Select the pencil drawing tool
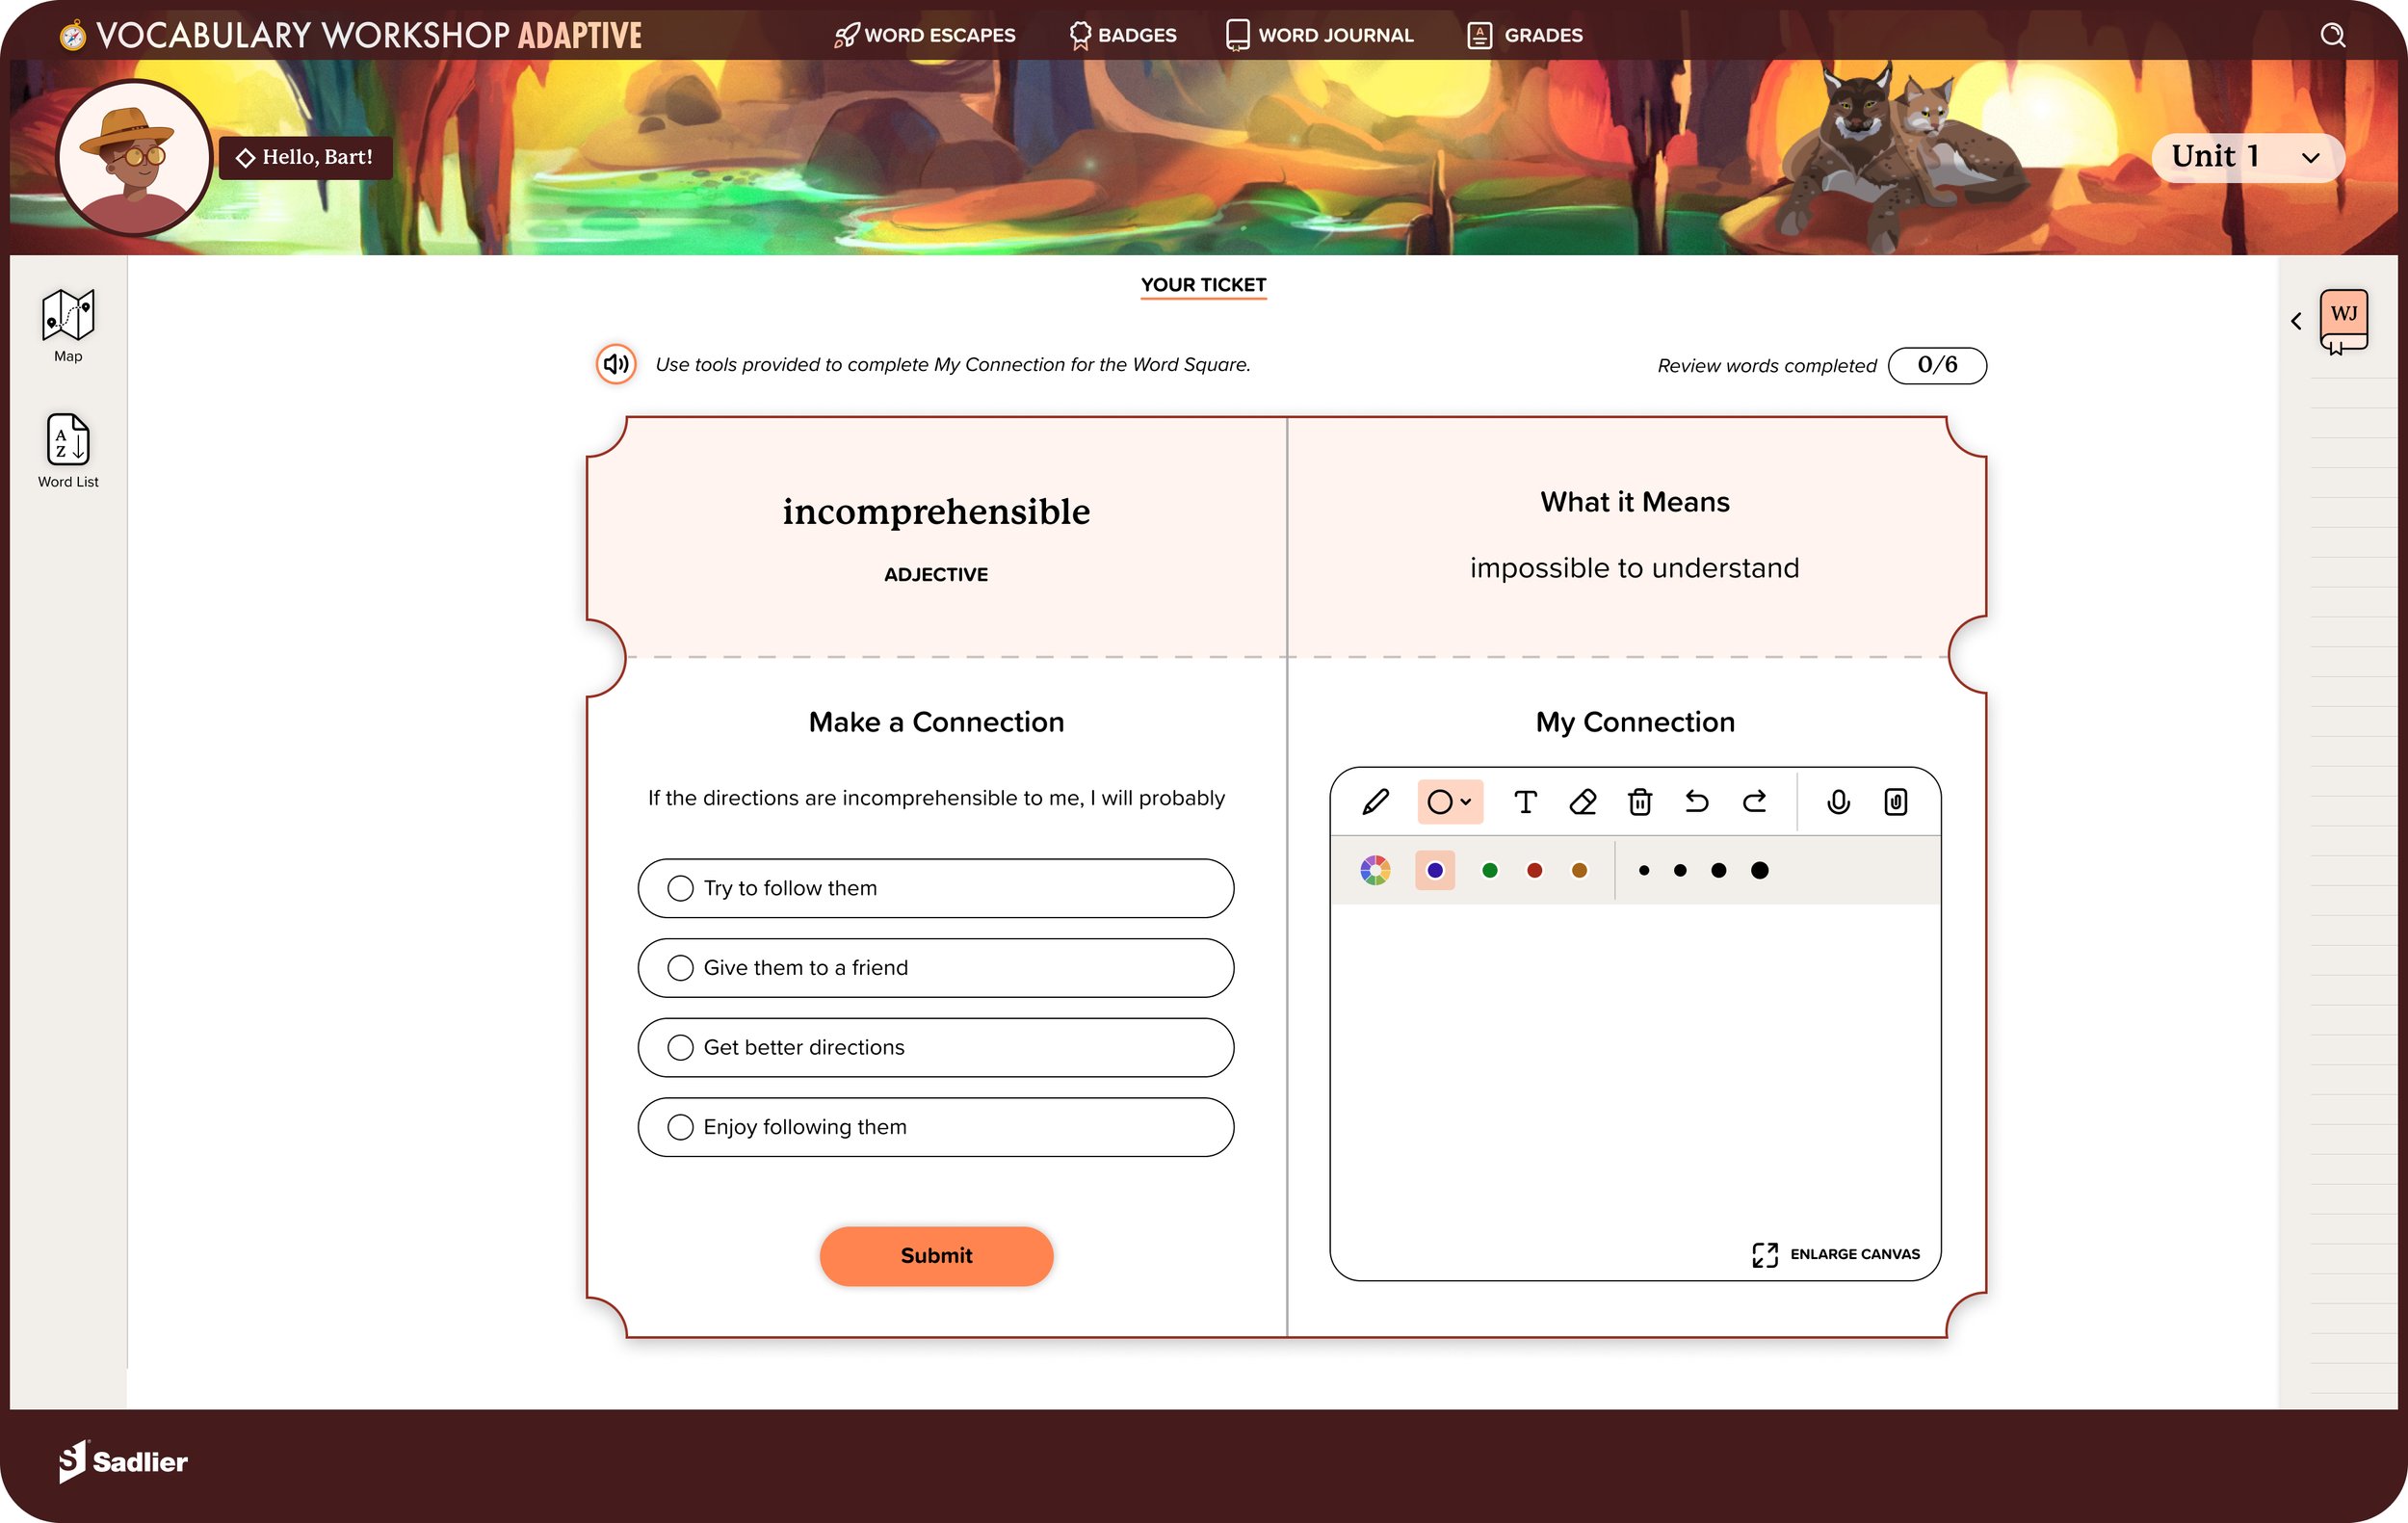 coord(1375,802)
